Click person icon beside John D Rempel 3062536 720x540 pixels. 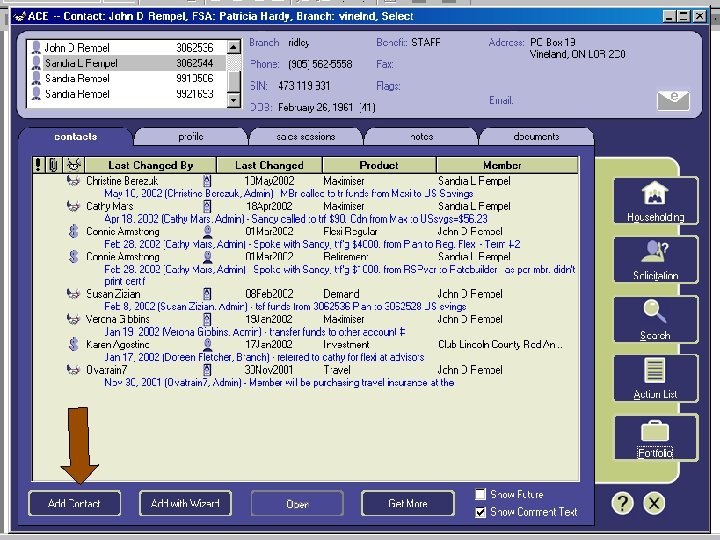click(x=36, y=47)
